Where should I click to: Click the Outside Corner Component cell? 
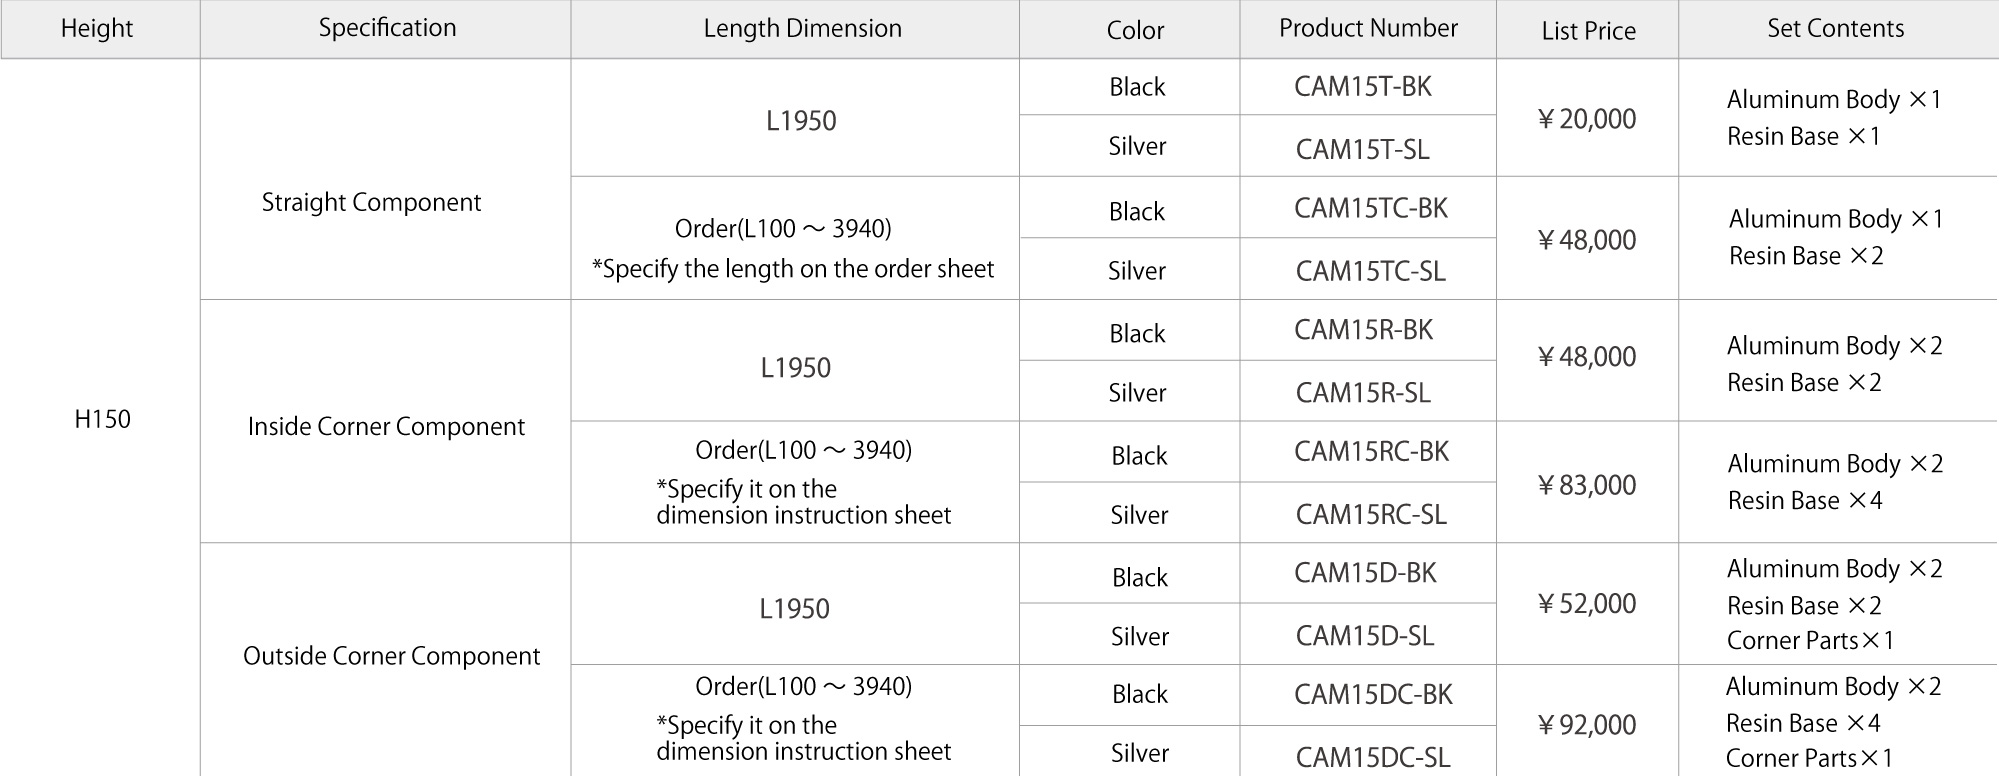click(x=391, y=656)
